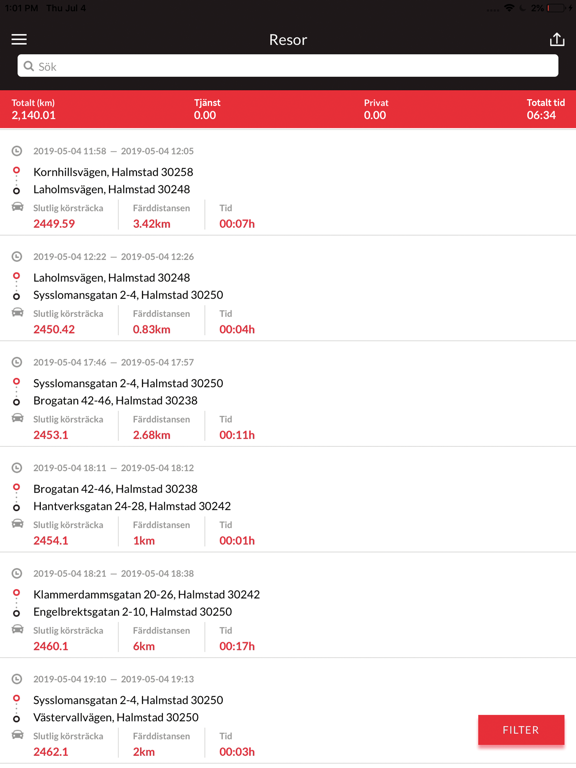
Task: Tap the battery indicator icon
Action: 556,8
